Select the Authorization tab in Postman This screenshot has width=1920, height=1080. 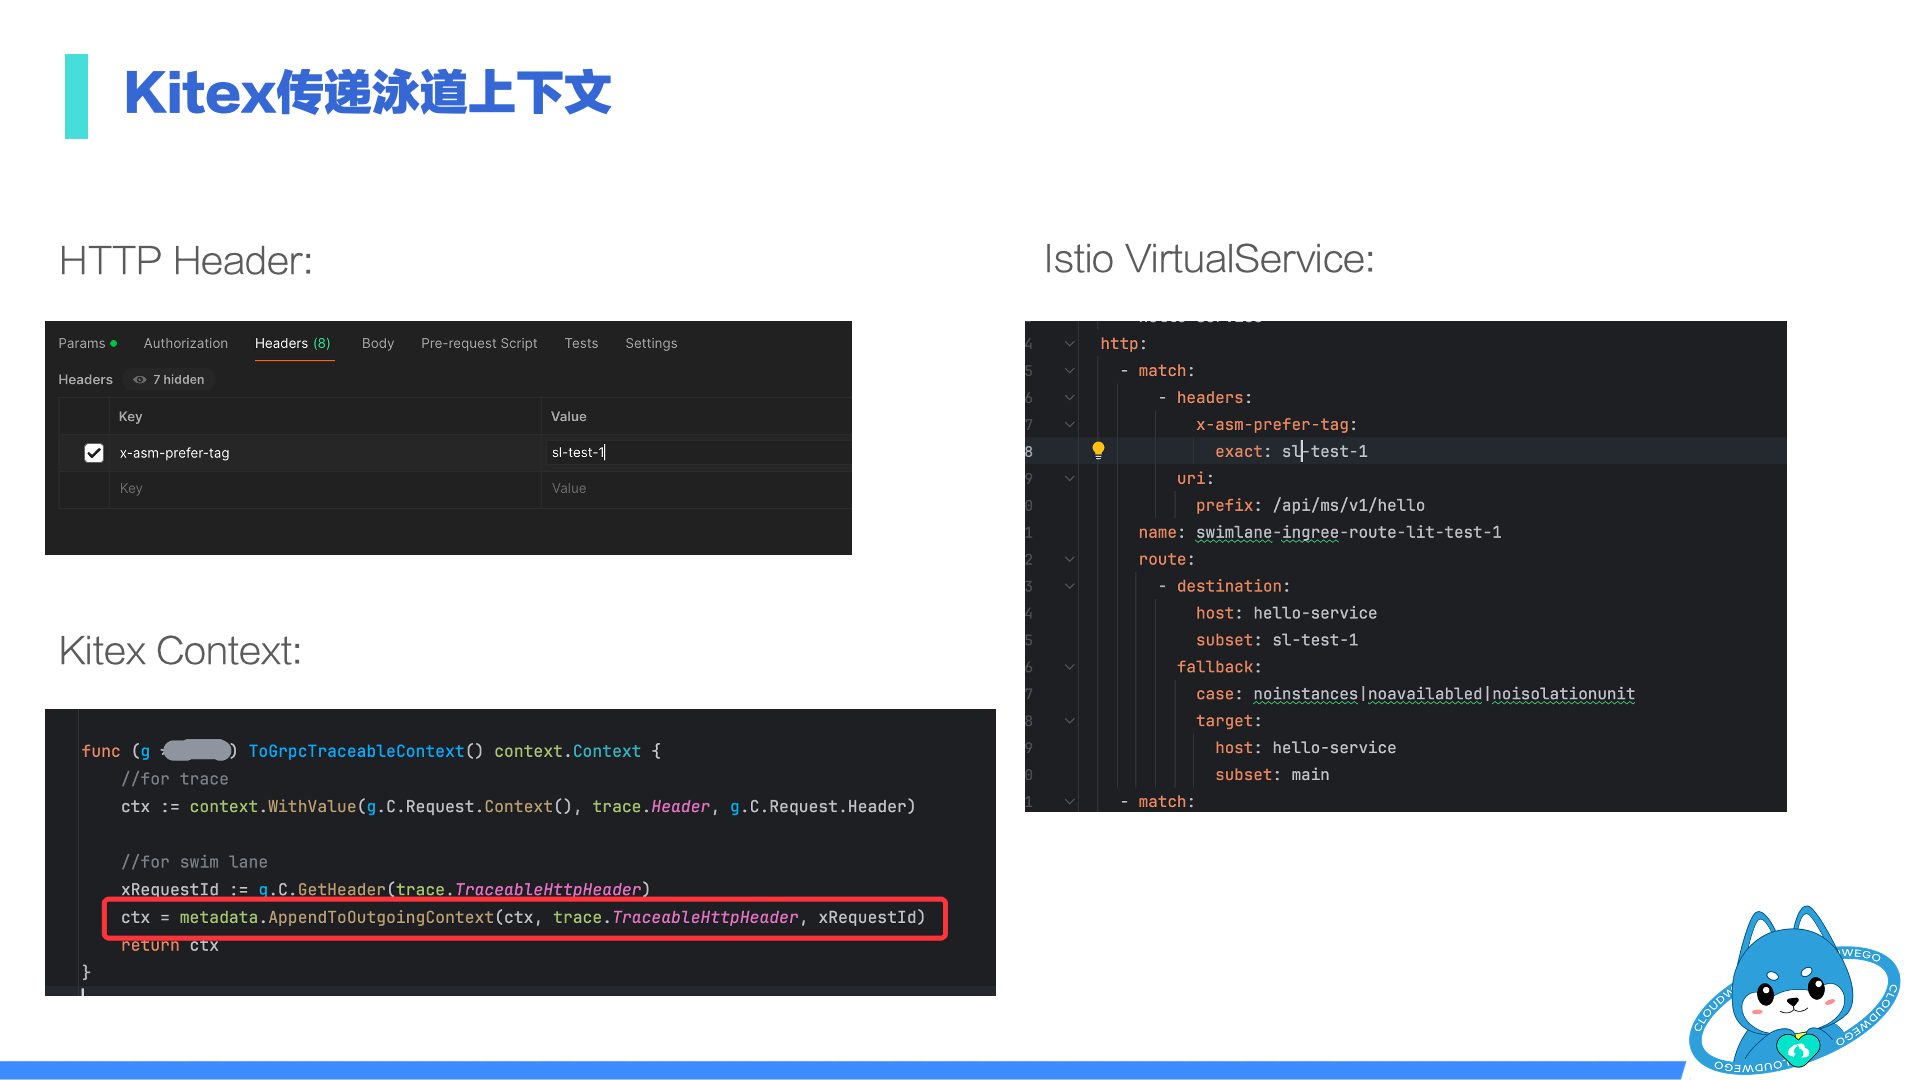187,343
